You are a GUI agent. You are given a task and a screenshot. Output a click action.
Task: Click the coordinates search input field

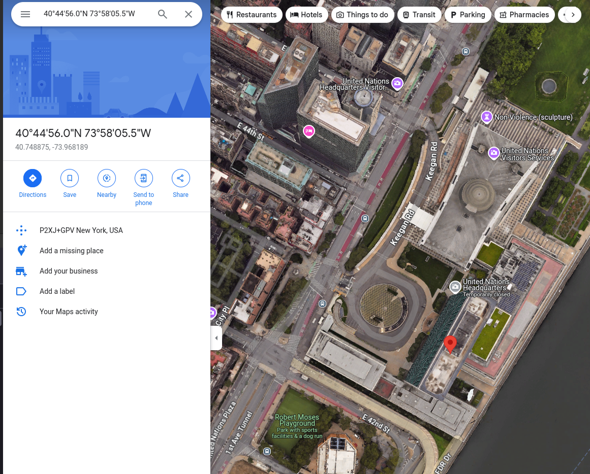(89, 14)
